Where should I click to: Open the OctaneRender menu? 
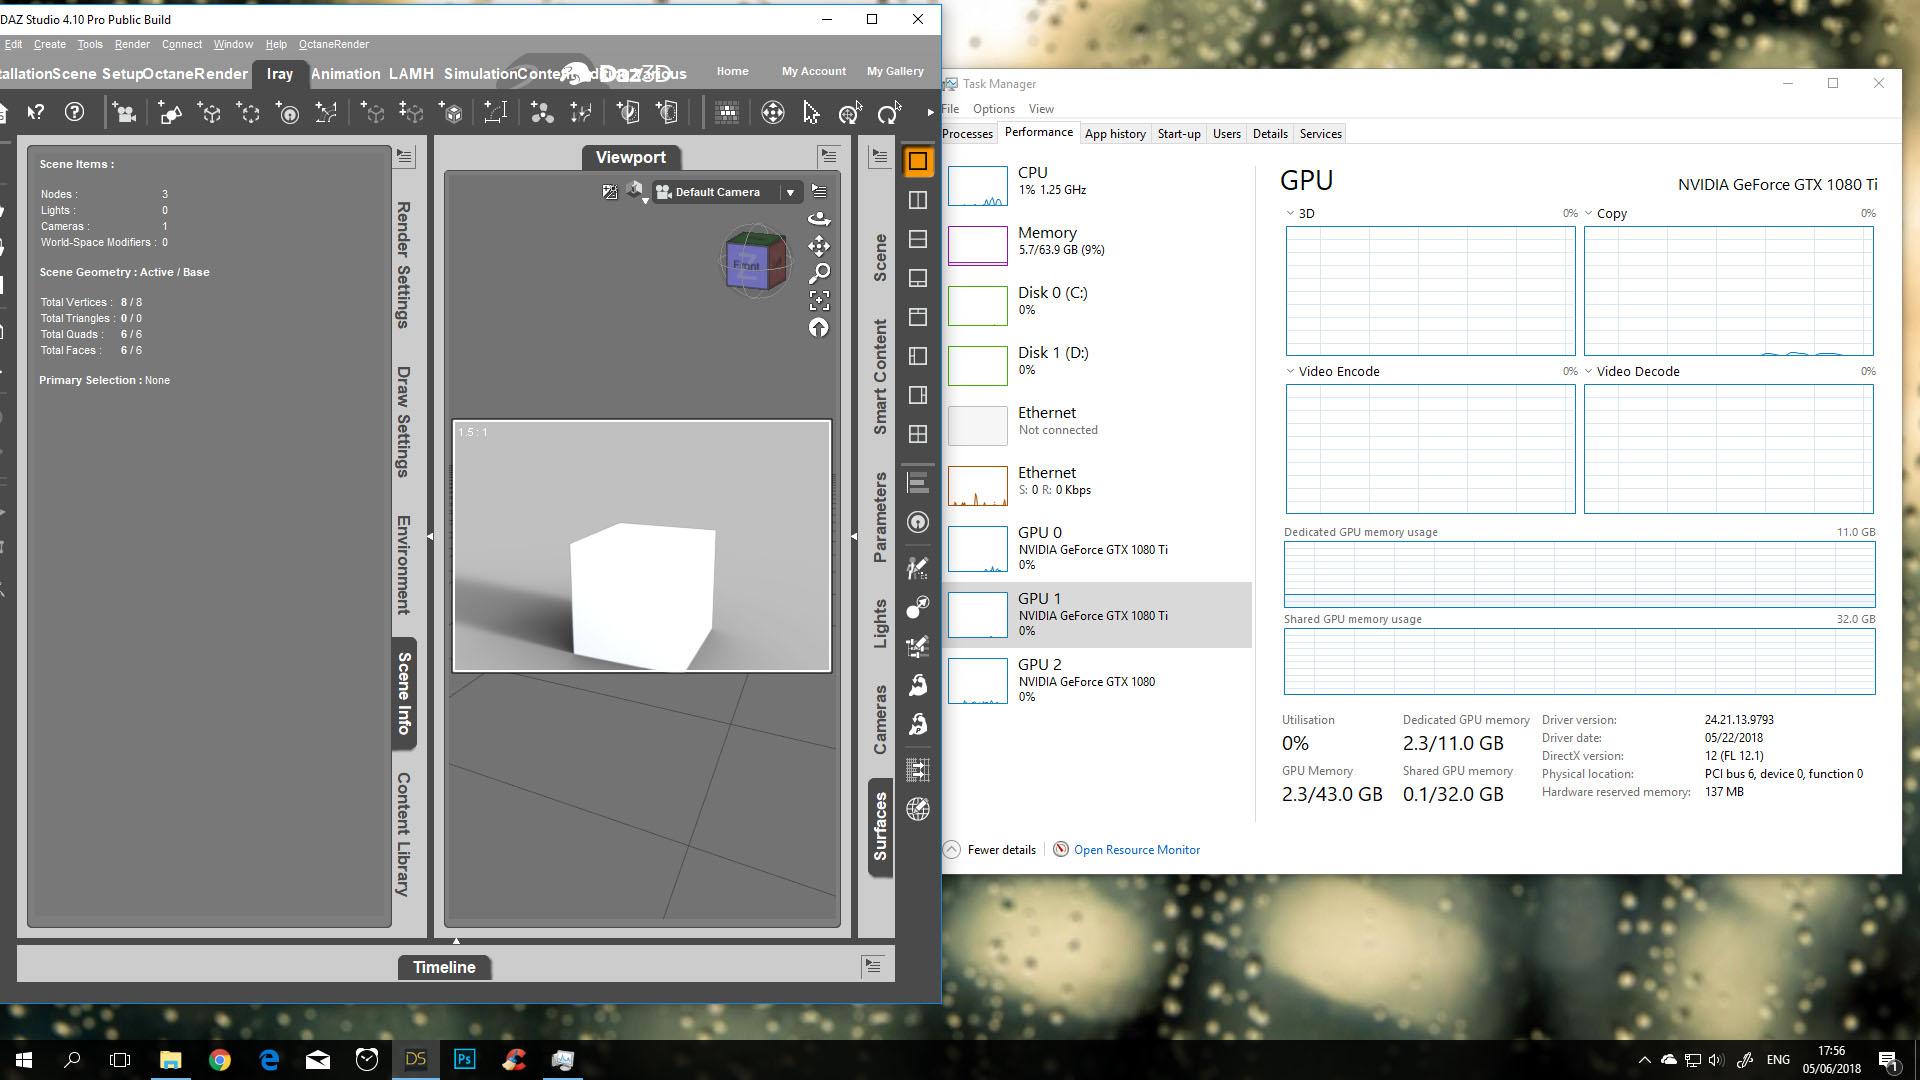click(333, 44)
